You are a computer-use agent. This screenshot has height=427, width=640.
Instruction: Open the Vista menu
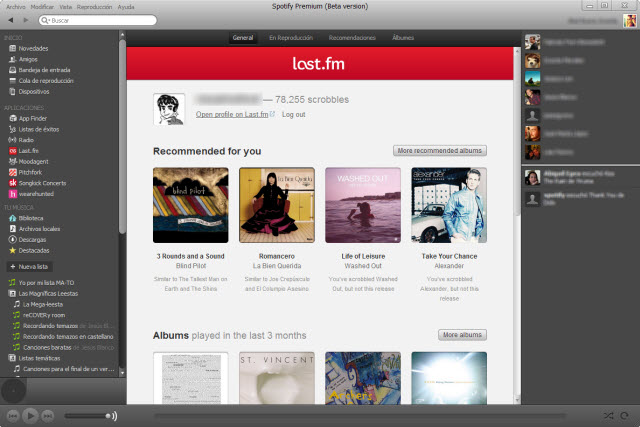pos(66,7)
